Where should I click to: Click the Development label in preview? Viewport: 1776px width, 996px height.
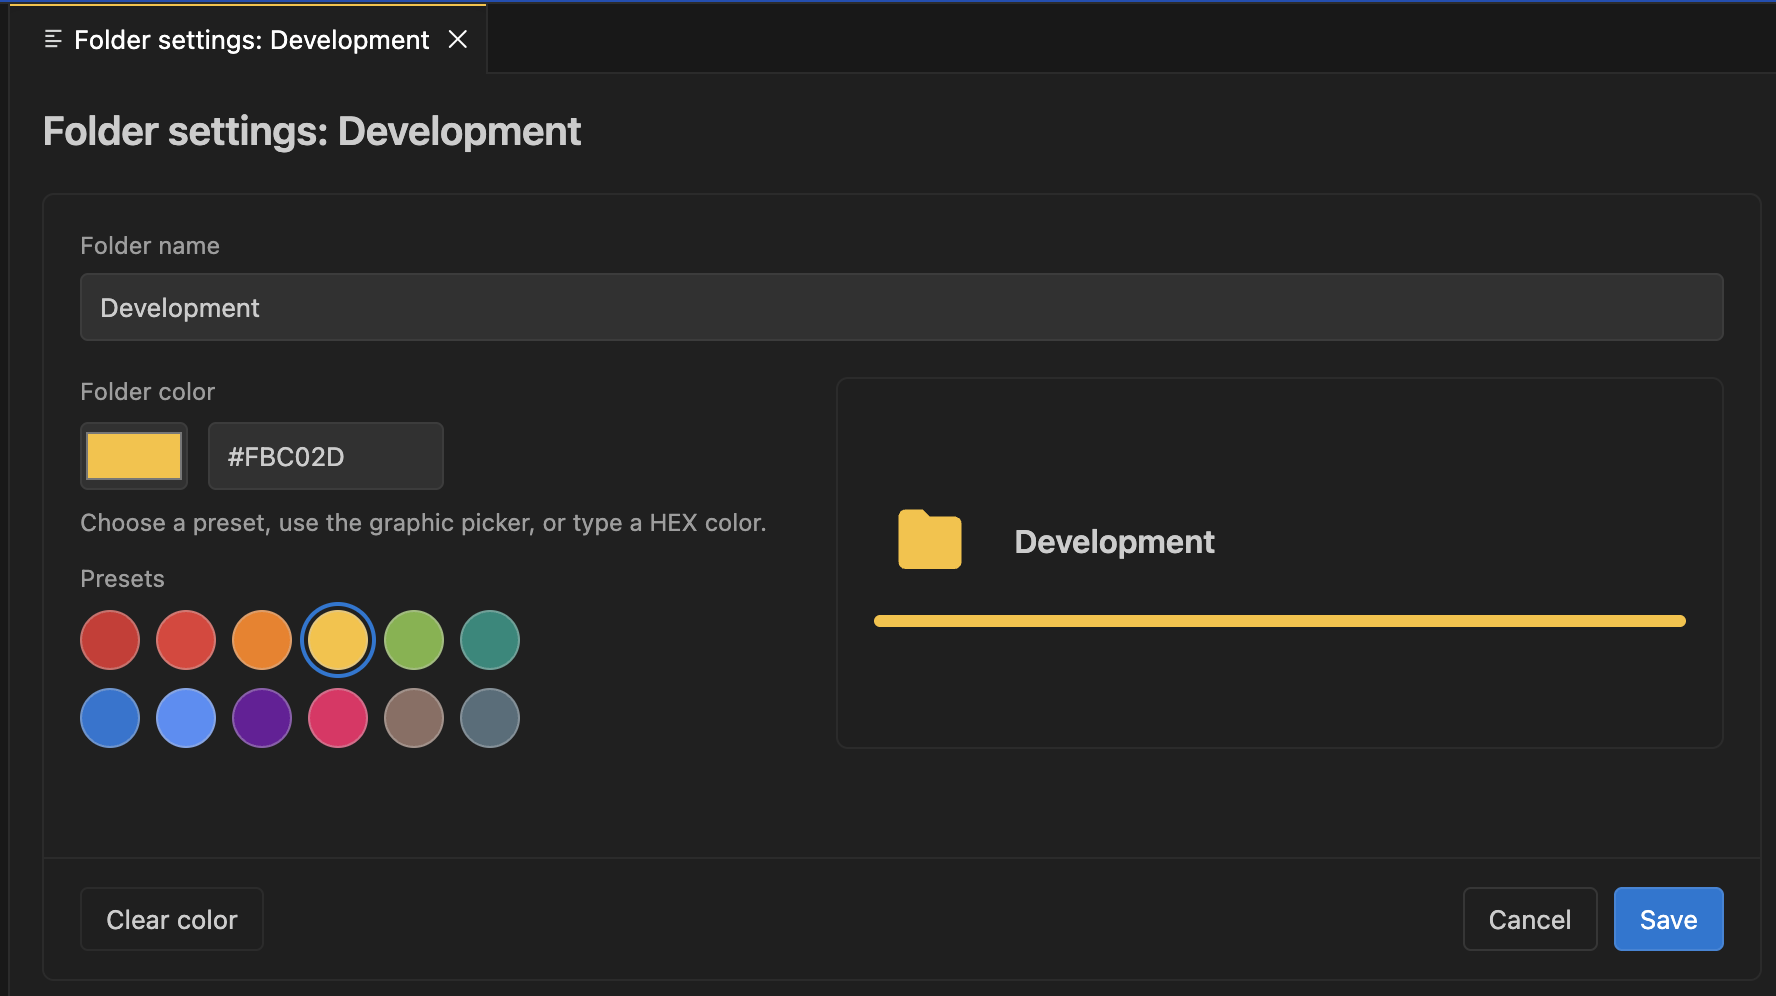coord(1114,542)
